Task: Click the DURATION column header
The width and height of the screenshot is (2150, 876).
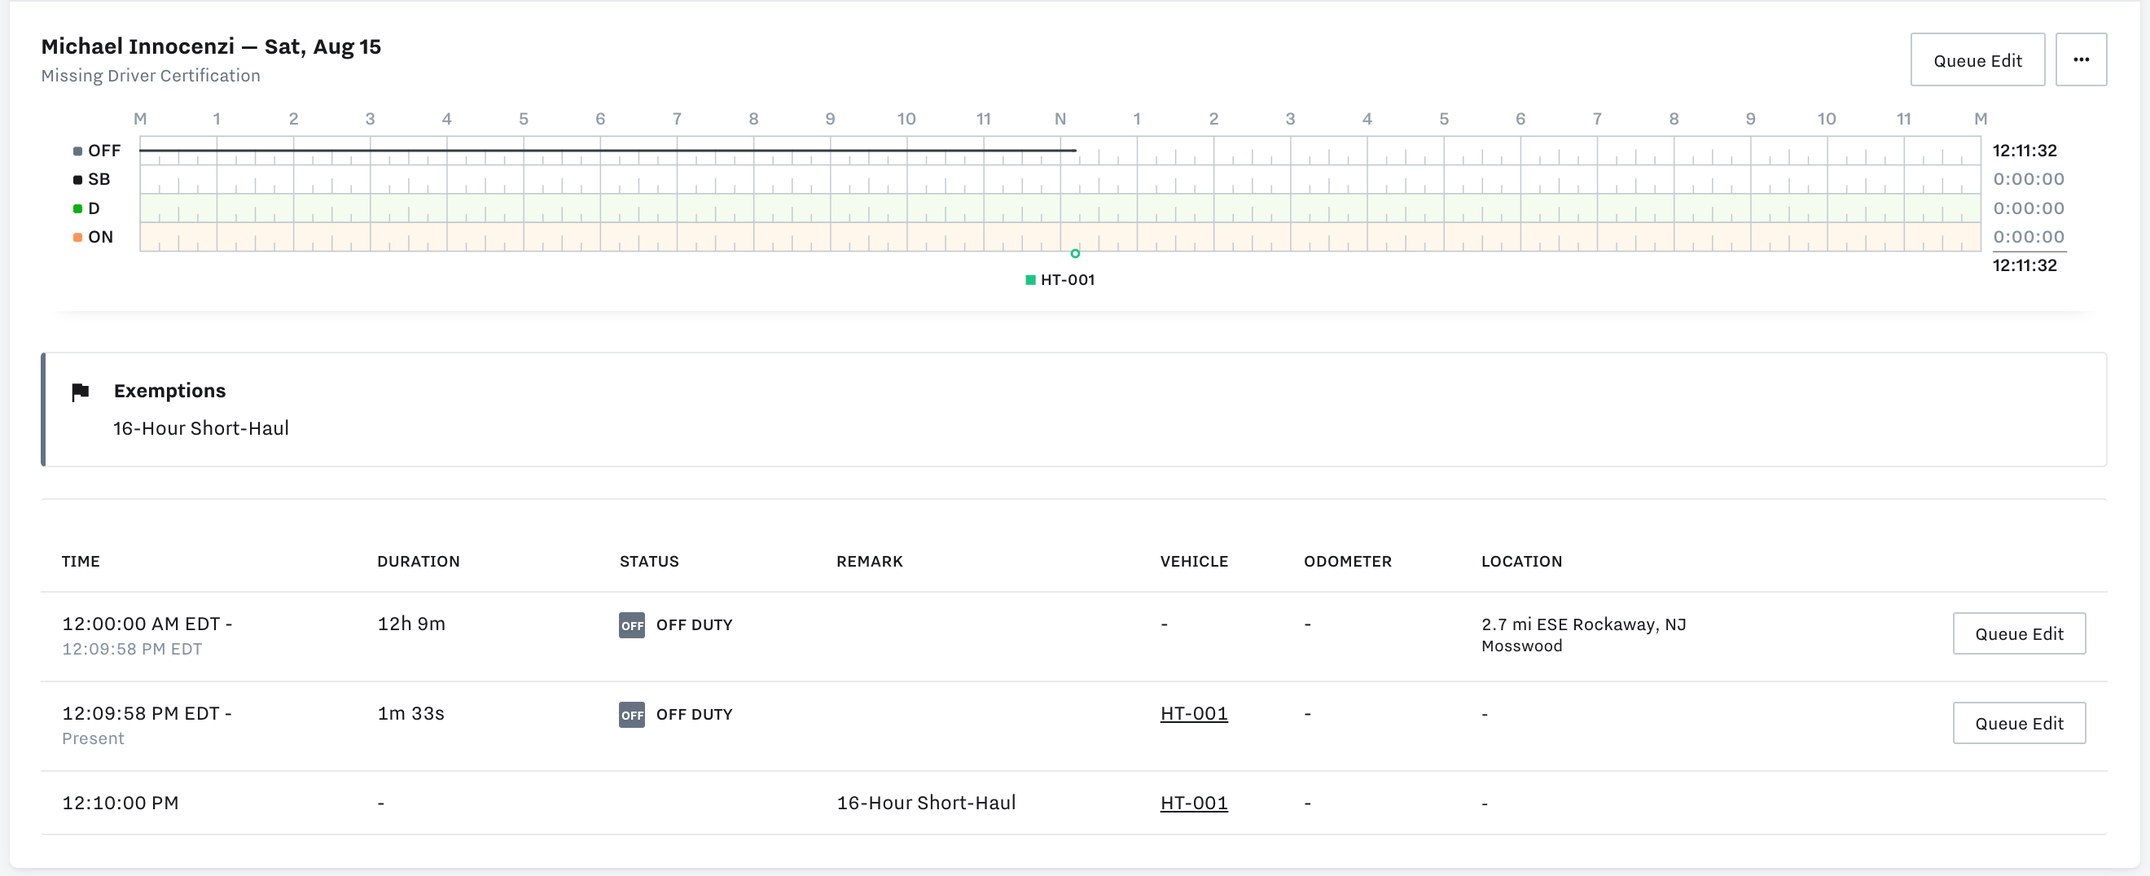Action: click(x=418, y=562)
